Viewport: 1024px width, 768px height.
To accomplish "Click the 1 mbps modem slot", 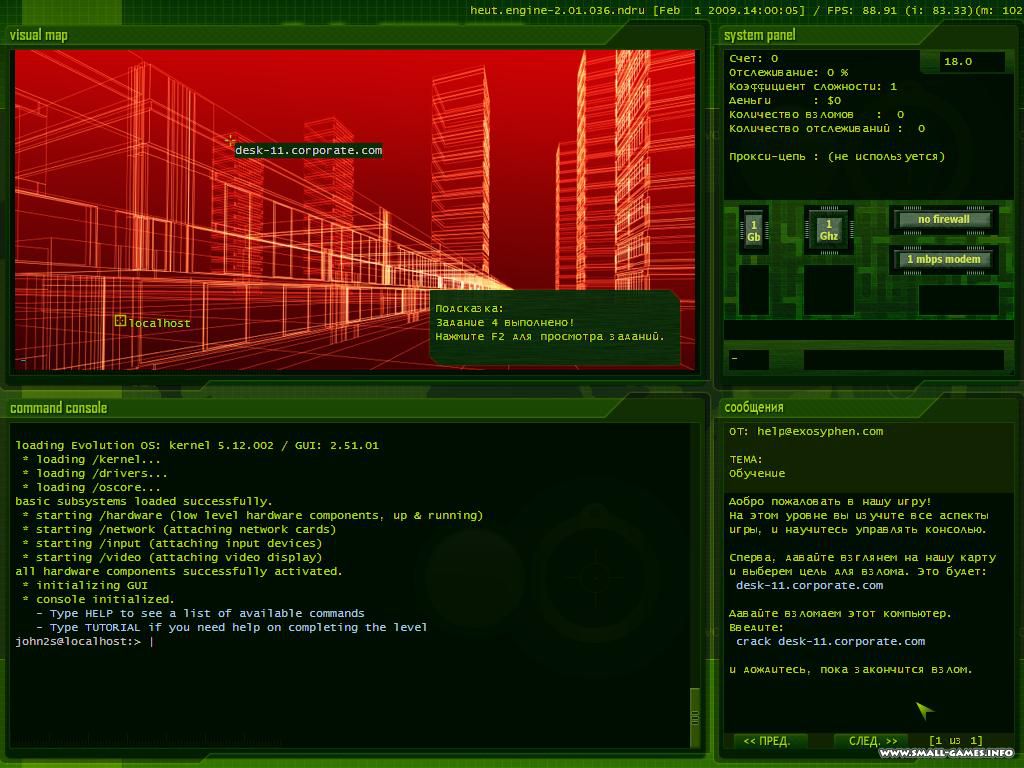I will pyautogui.click(x=943, y=259).
